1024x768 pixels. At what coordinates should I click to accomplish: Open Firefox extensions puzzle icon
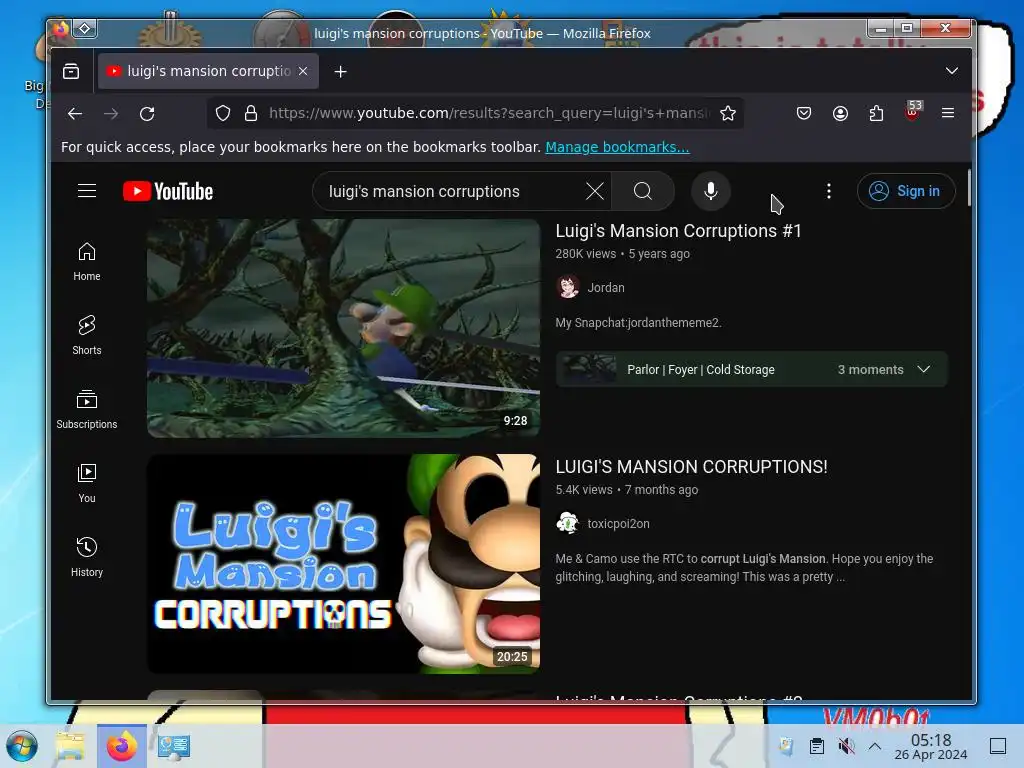click(x=876, y=114)
